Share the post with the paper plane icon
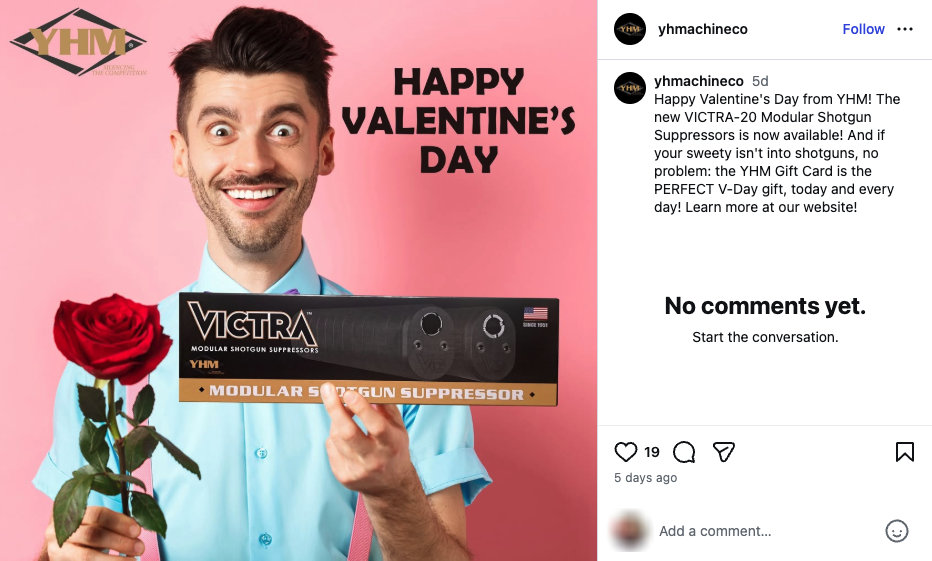 (723, 452)
